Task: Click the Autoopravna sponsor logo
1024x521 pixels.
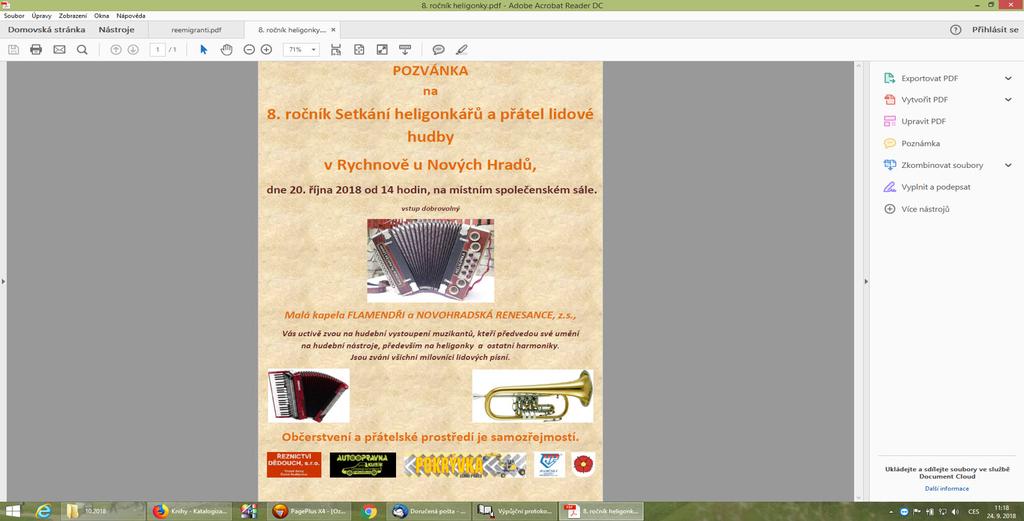Action: pyautogui.click(x=362, y=465)
